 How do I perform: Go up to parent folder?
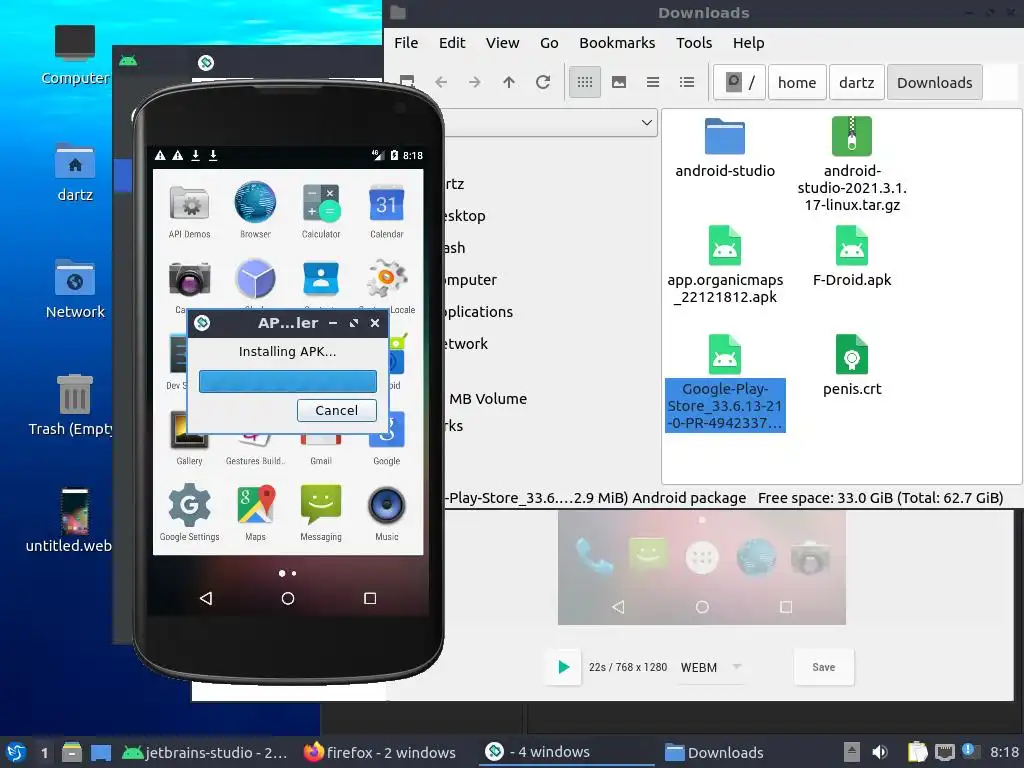pos(509,82)
